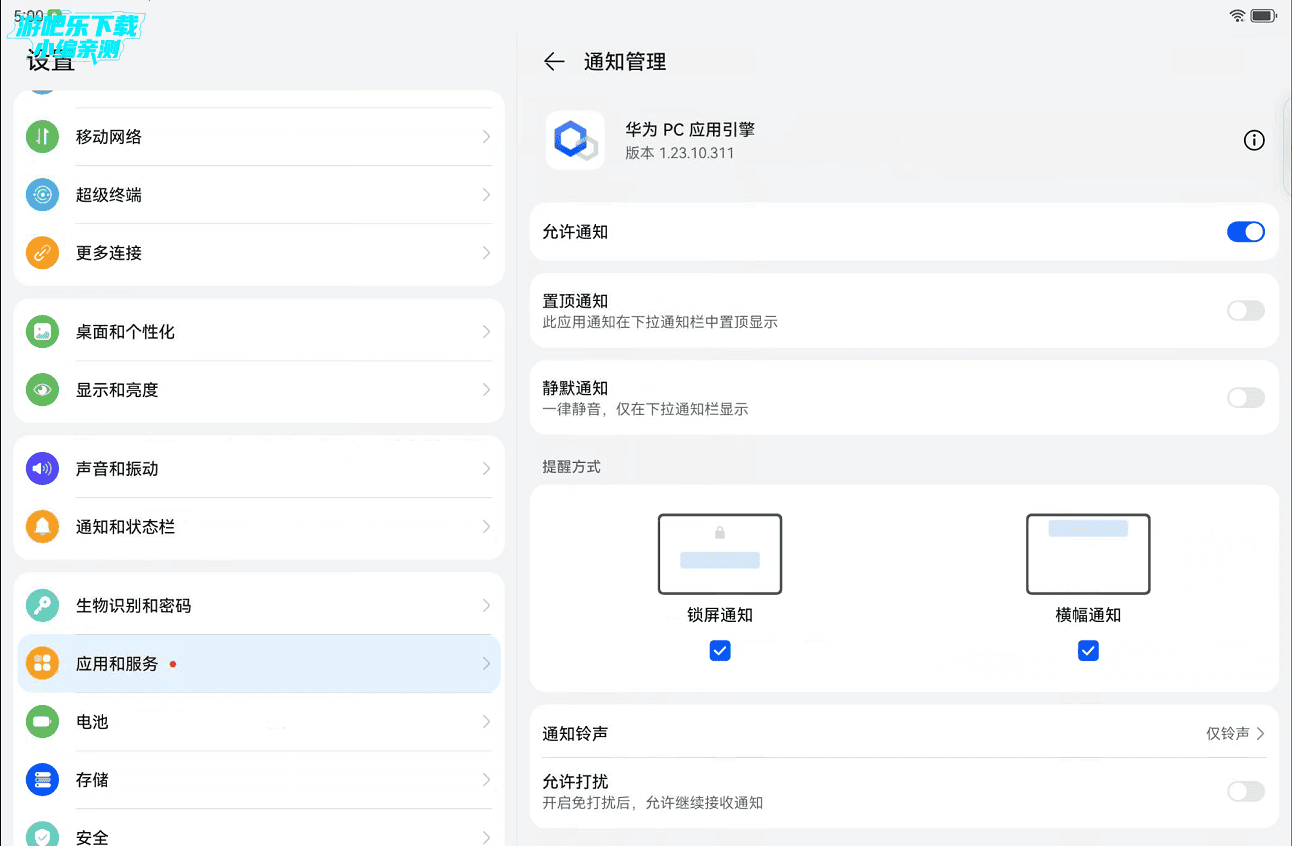Screen dimensions: 1292x846
Task: Click the purple 声音和振动 speaker icon
Action: (x=42, y=468)
